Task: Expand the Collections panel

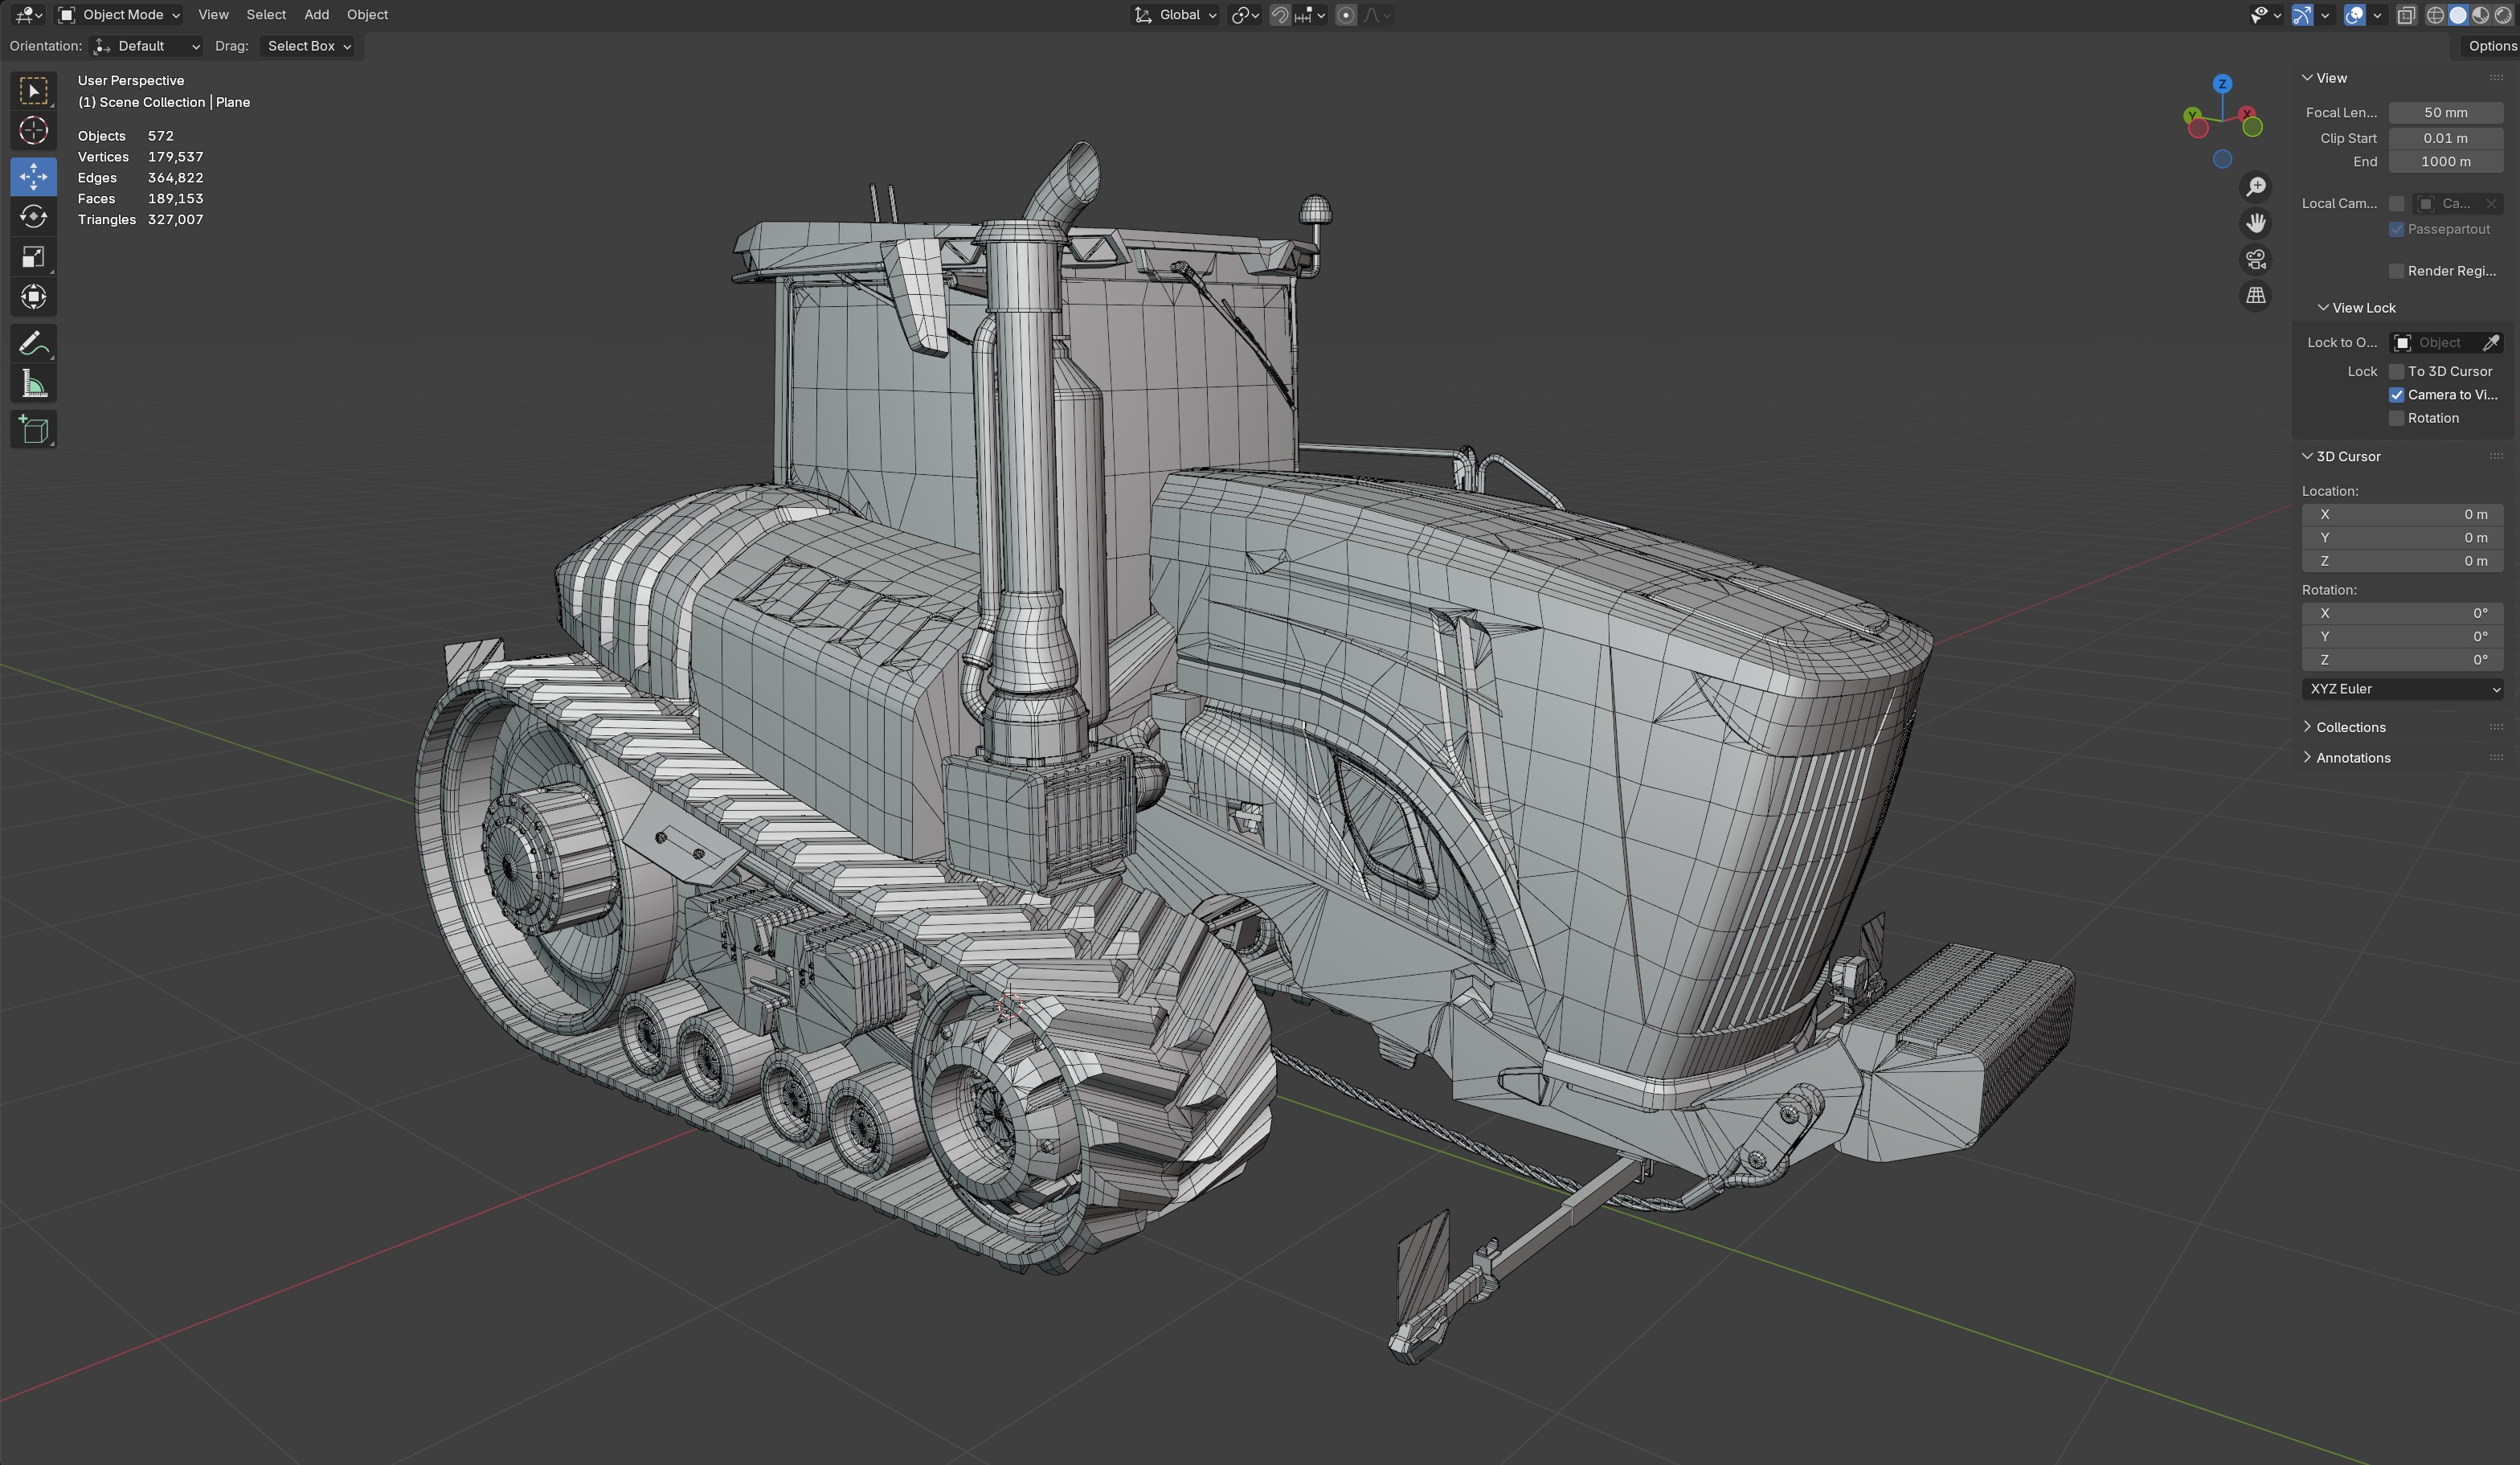Action: (2350, 727)
